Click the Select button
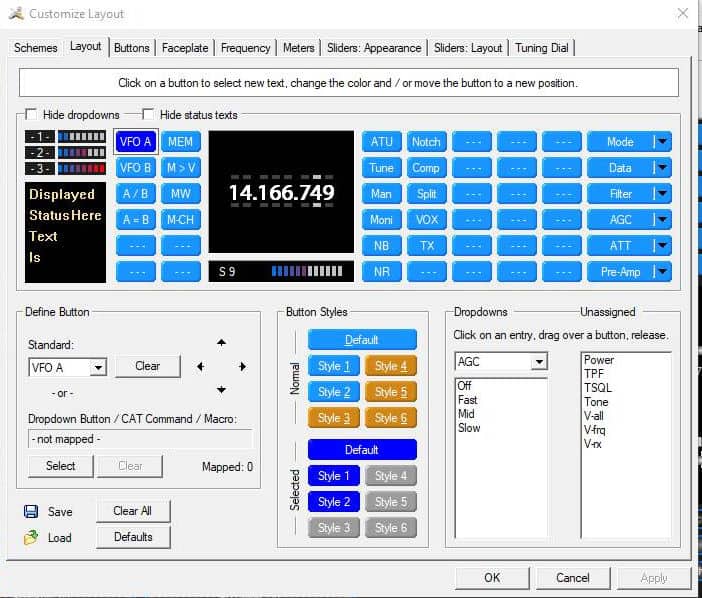Image resolution: width=702 pixels, height=598 pixels. (x=60, y=466)
